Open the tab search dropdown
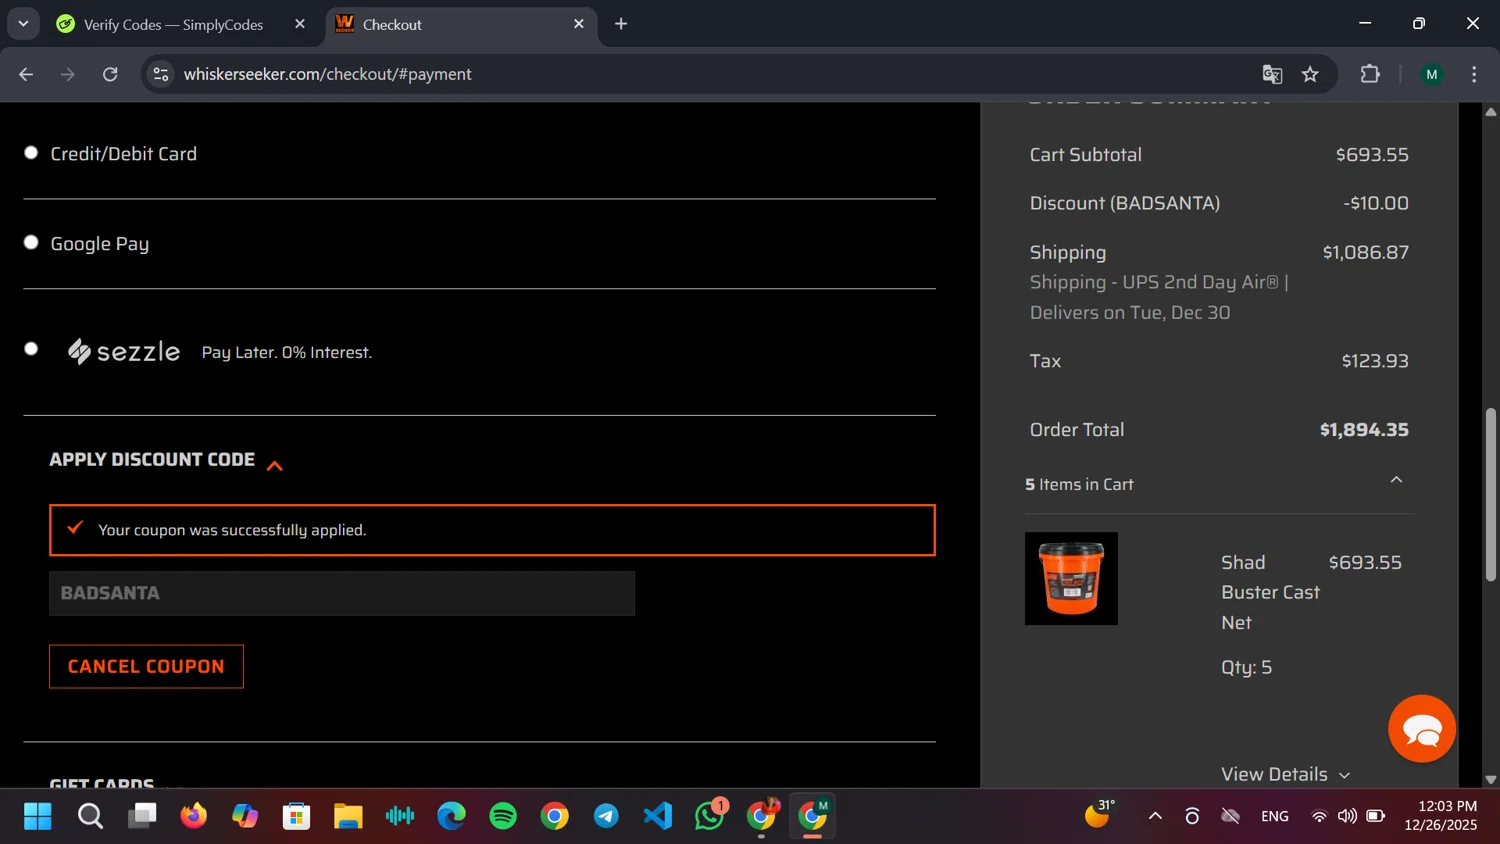 point(23,24)
